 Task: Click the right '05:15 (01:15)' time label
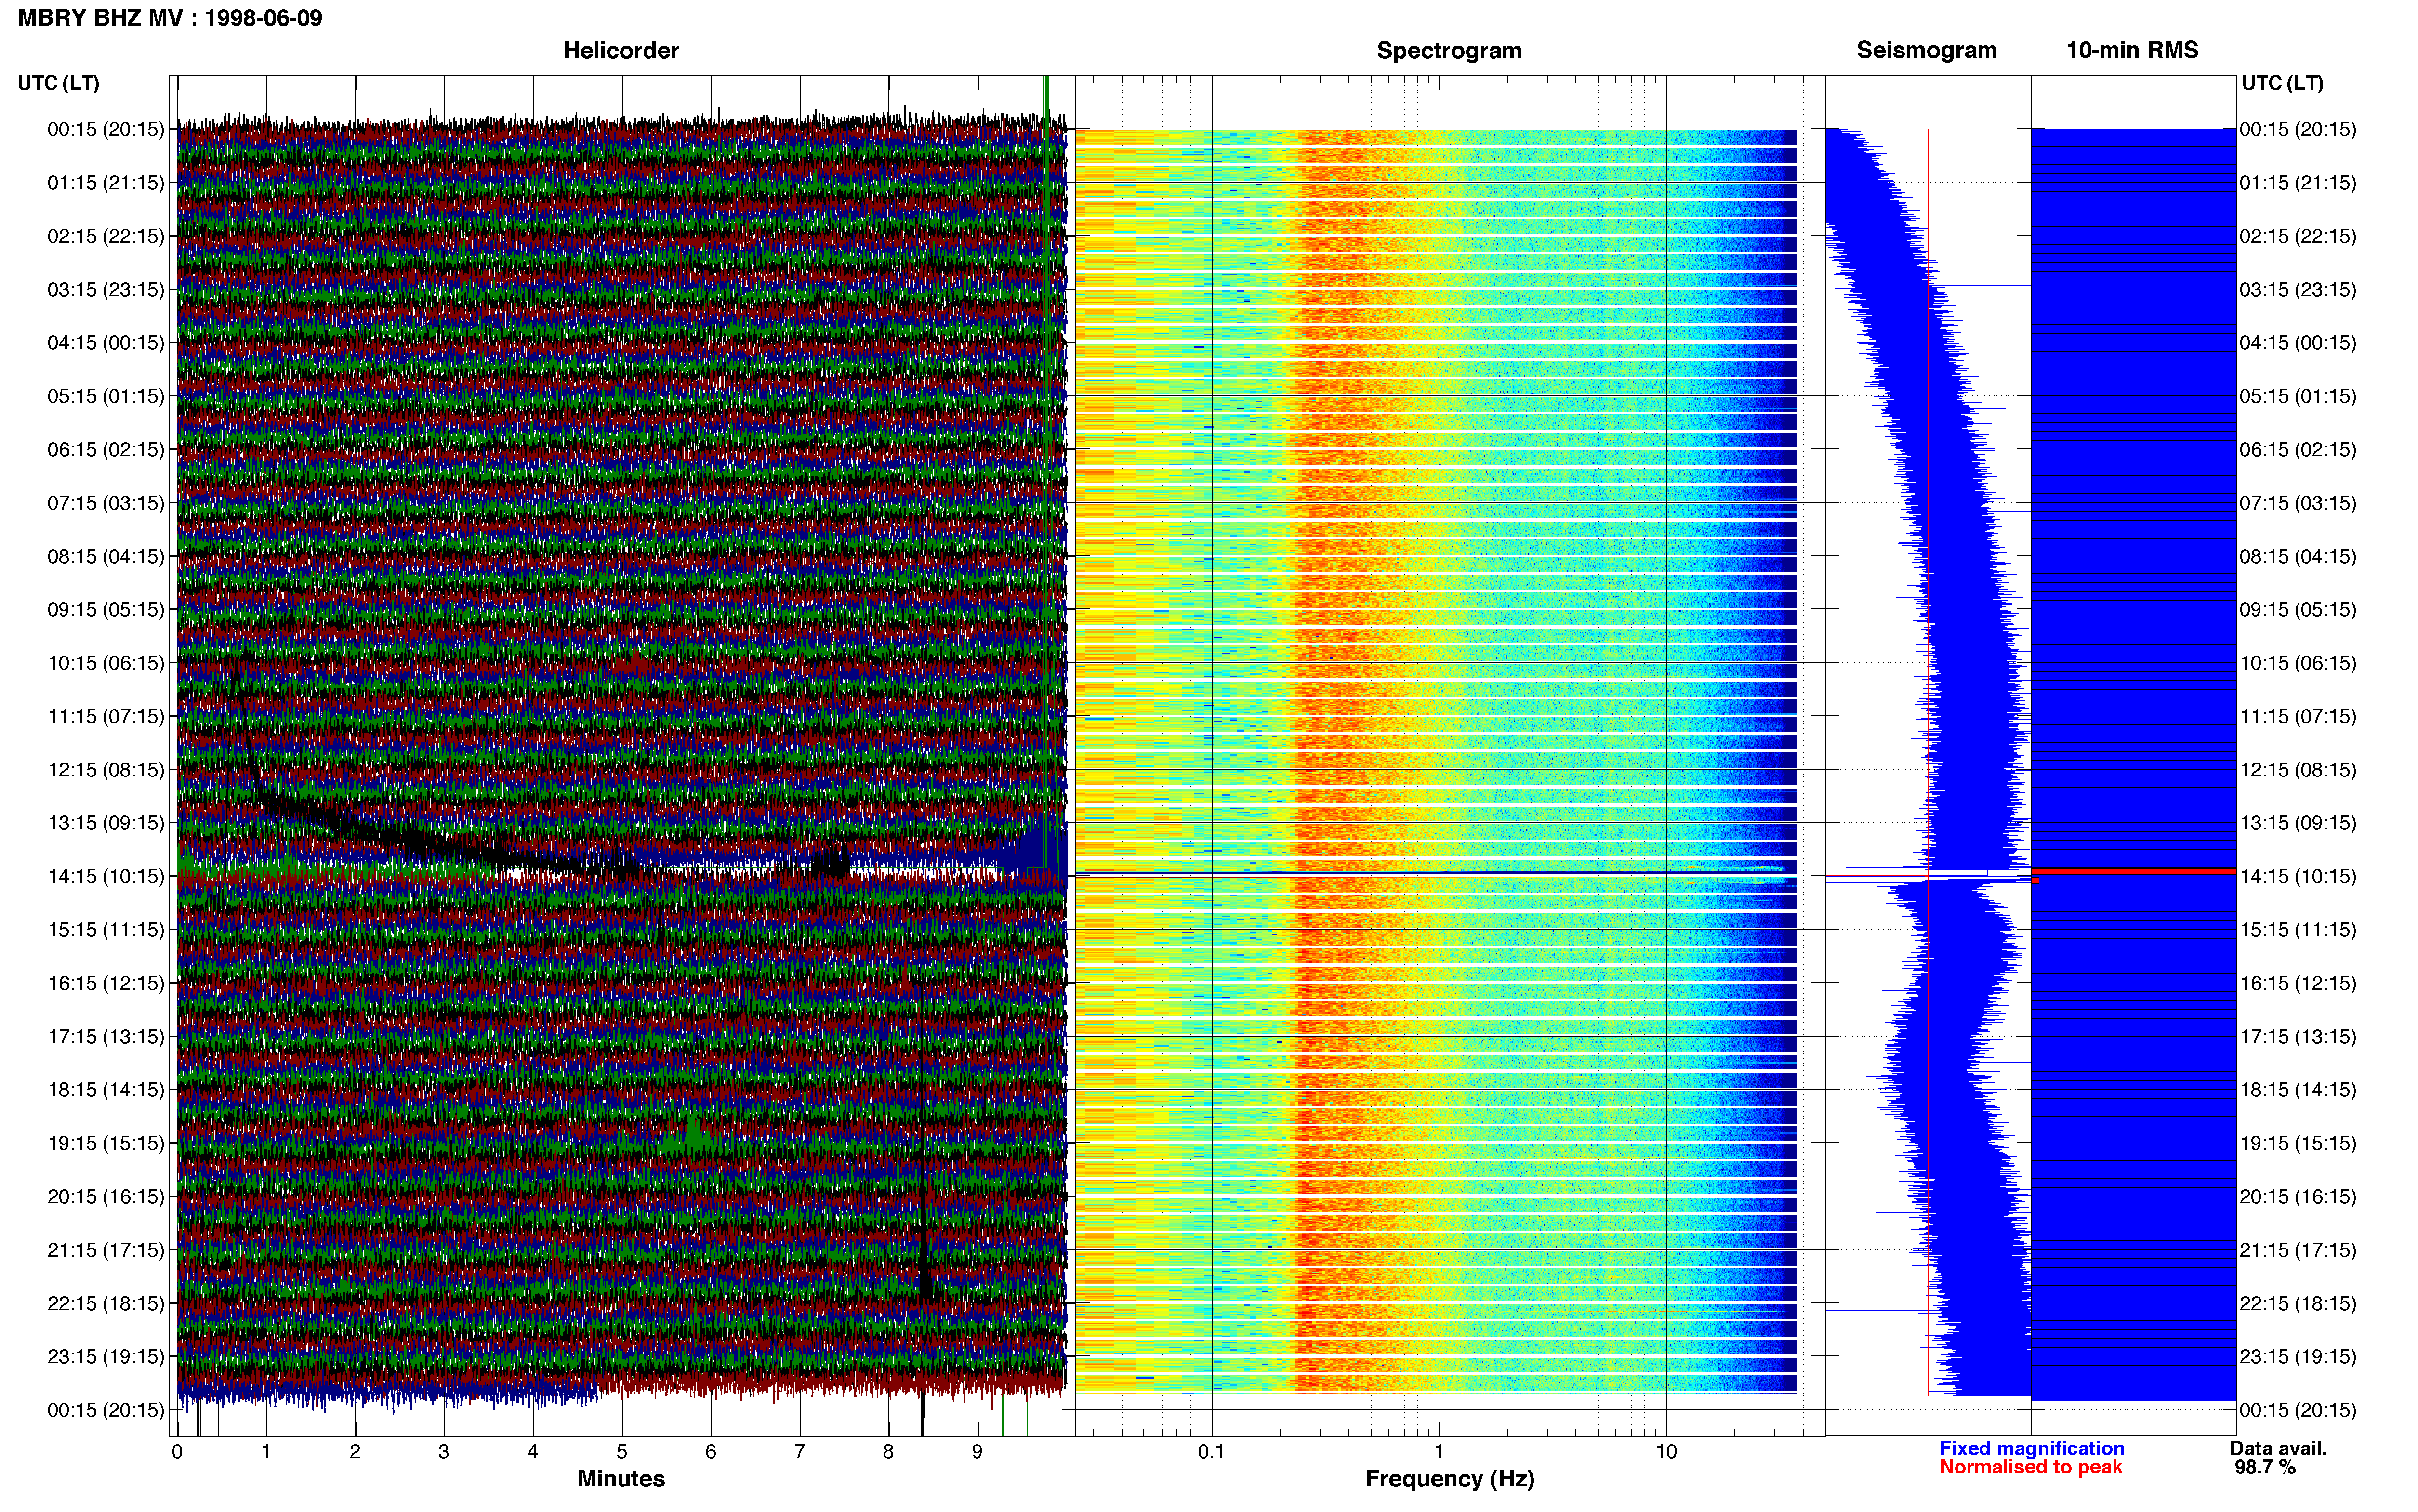pos(2298,396)
